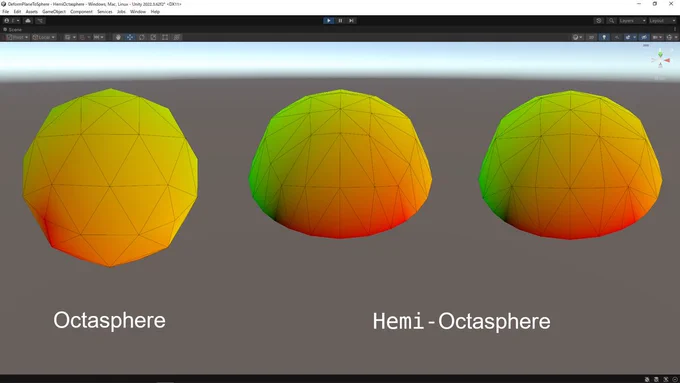This screenshot has width=680, height=383.
Task: Open the Scene view more options menu
Action: point(675,29)
